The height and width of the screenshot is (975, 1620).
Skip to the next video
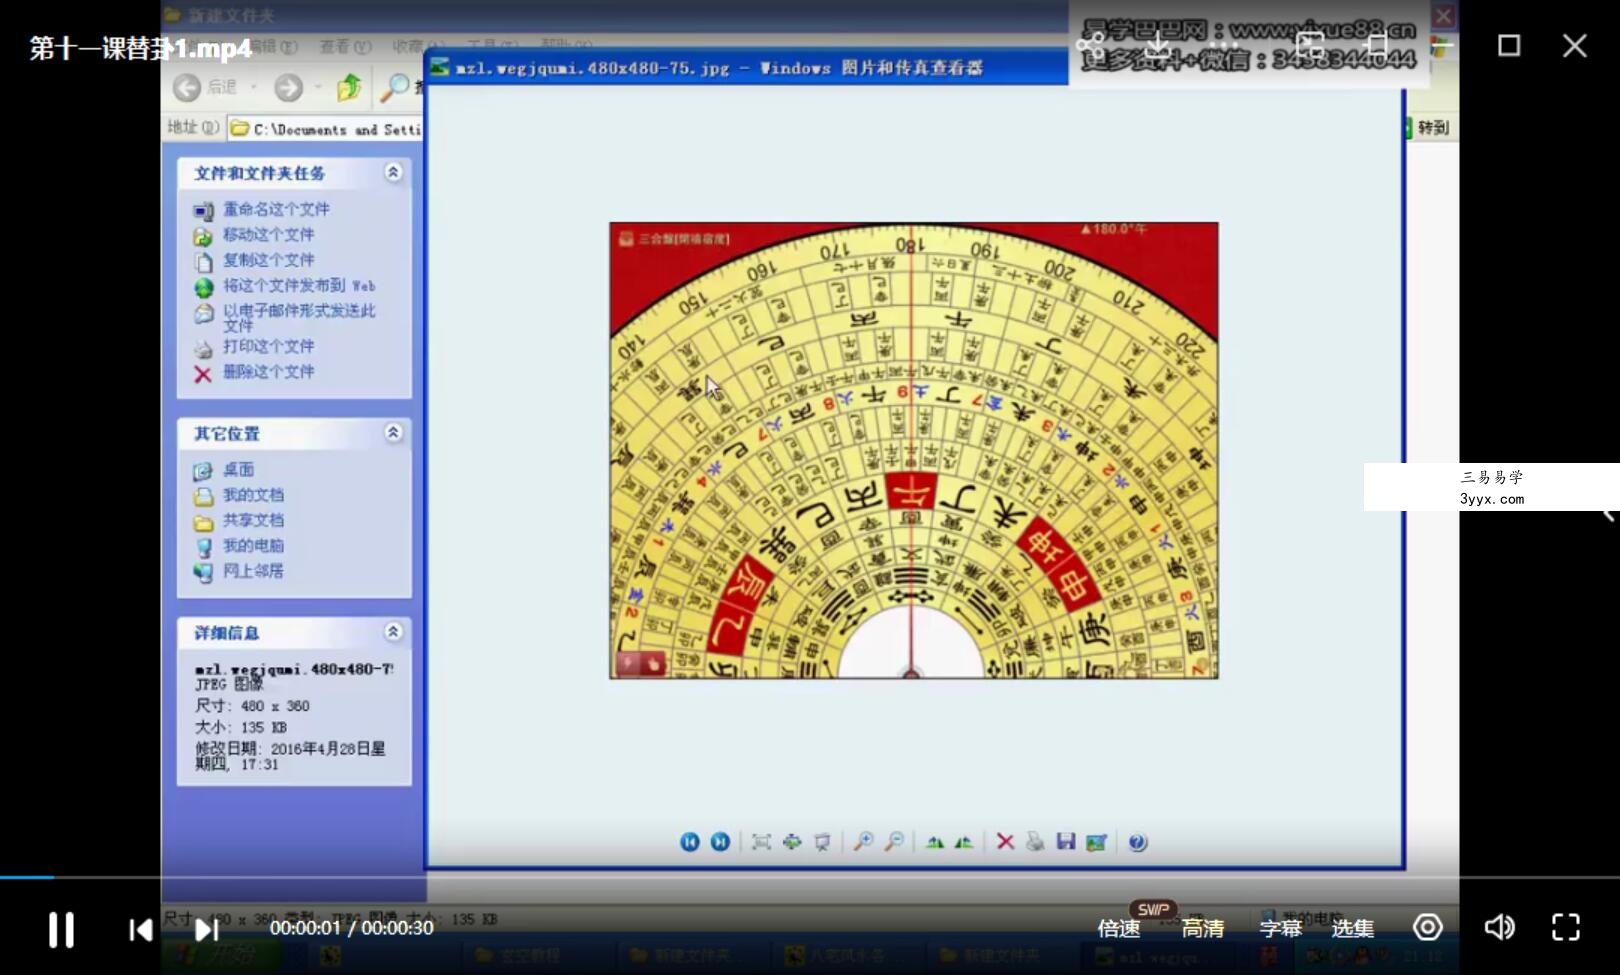[x=206, y=930]
